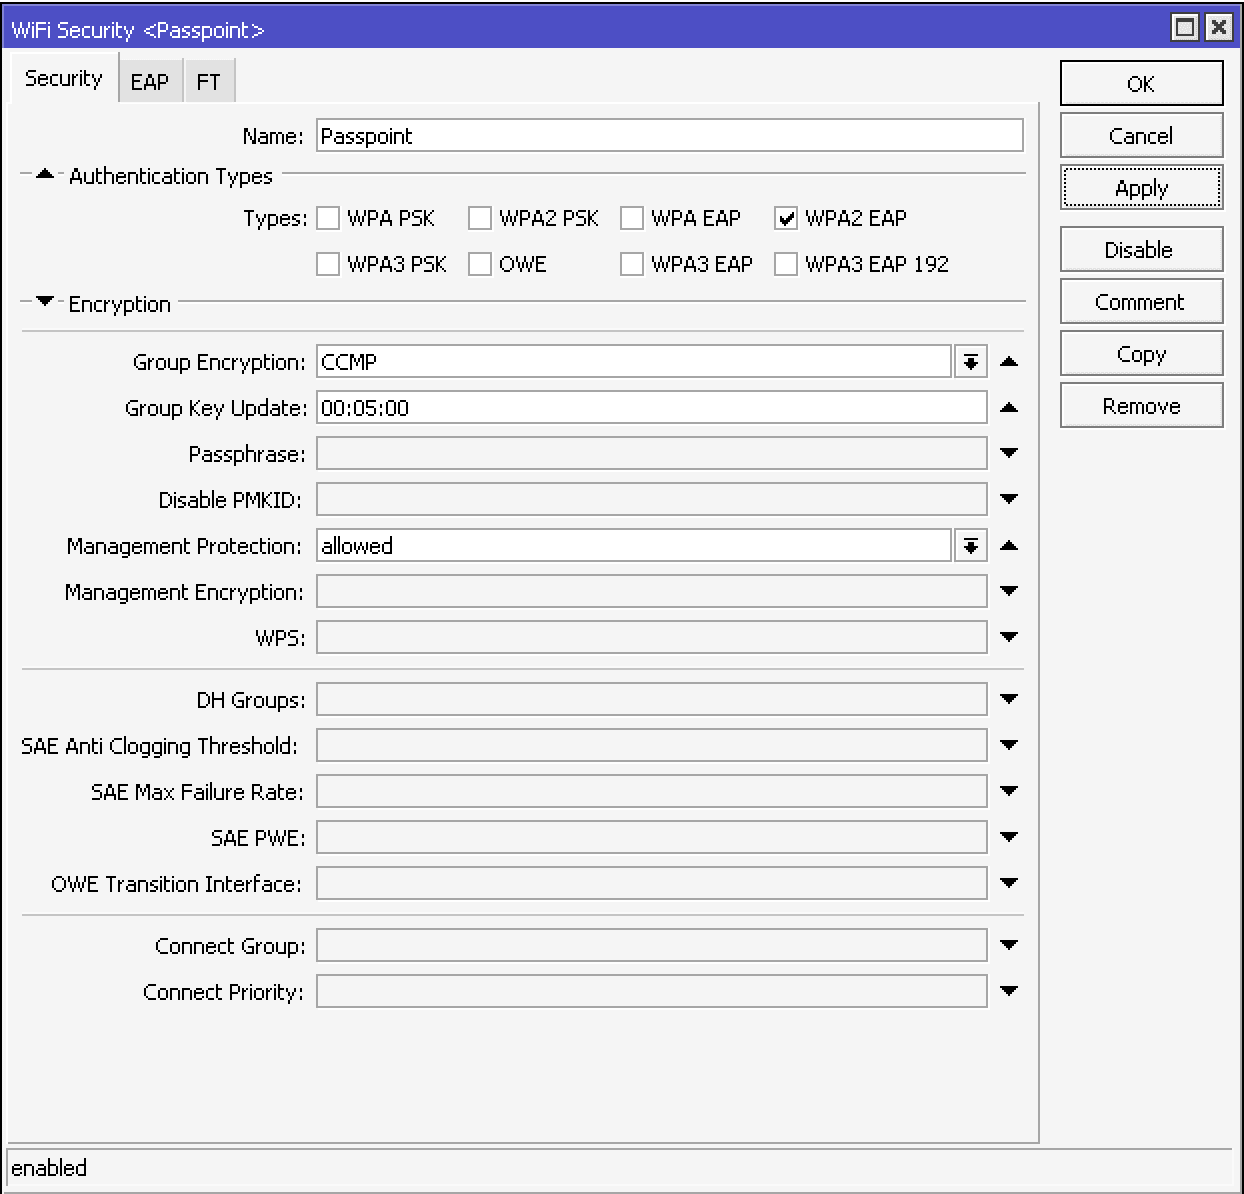Image resolution: width=1244 pixels, height=1194 pixels.
Task: Remove the Passpoint security profile
Action: pos(1141,405)
